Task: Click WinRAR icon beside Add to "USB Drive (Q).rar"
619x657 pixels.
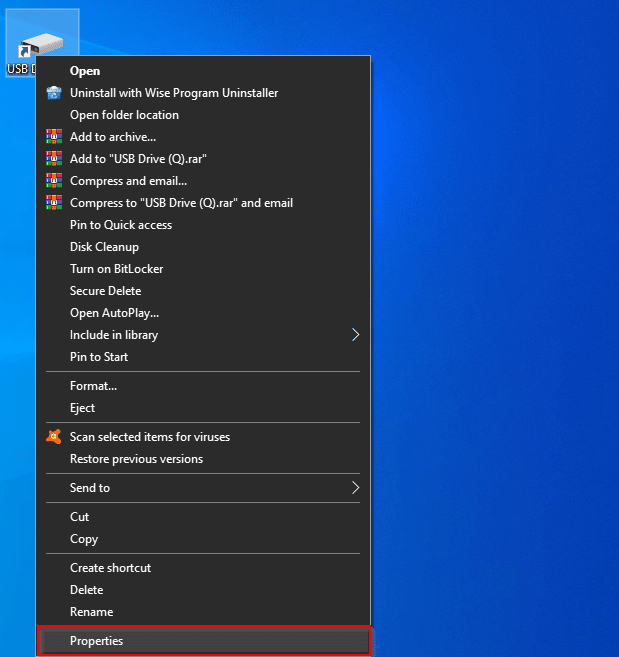Action: click(x=54, y=159)
